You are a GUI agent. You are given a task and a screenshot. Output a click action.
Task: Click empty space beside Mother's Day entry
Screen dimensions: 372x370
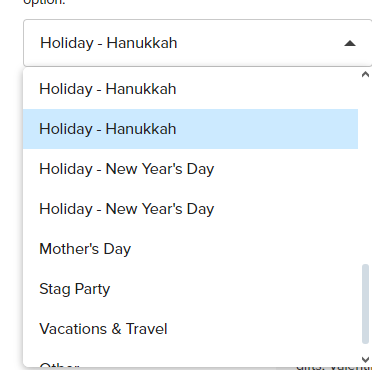coord(243,249)
